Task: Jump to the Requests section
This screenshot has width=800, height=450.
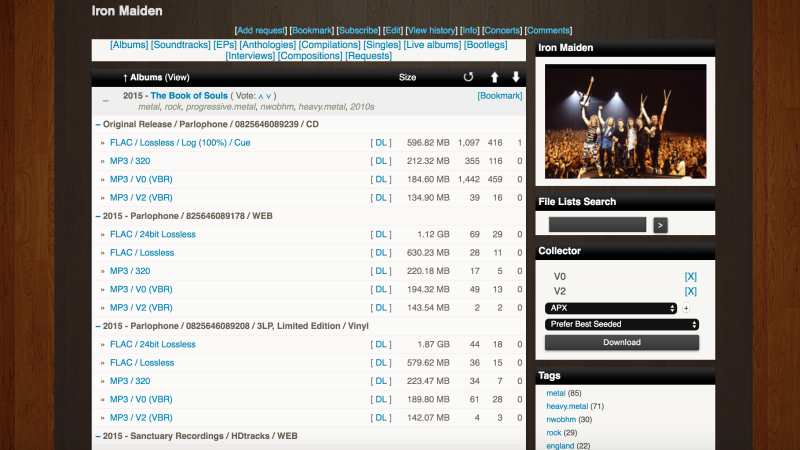Action: click(369, 56)
